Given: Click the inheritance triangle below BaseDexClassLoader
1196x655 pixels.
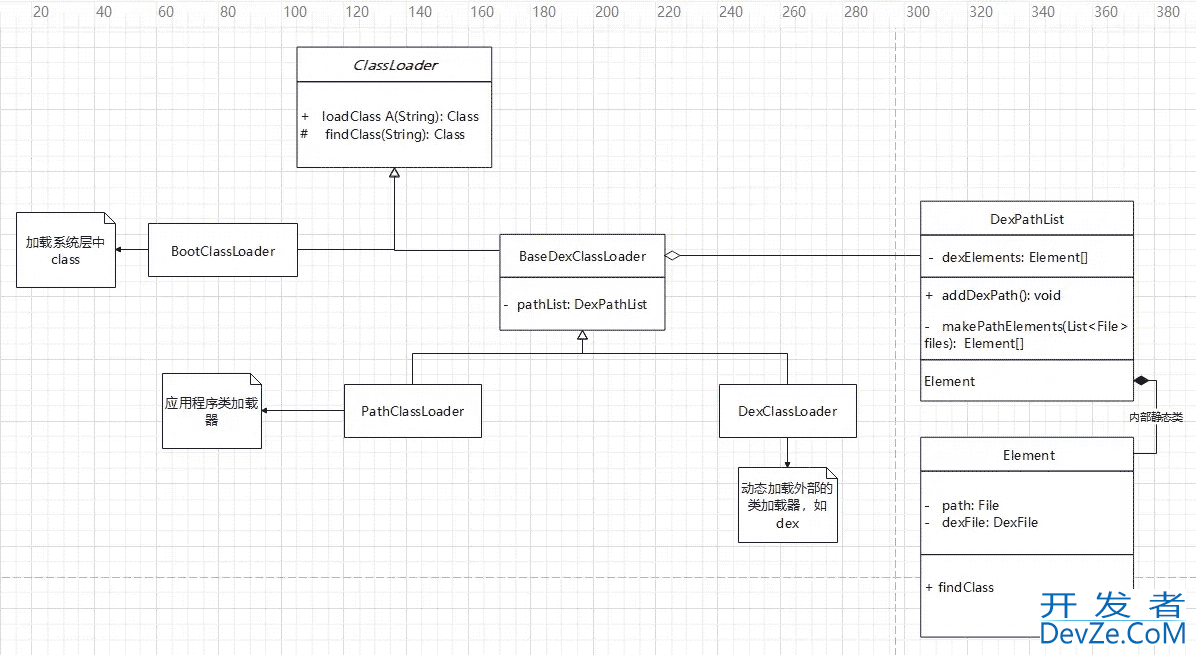Looking at the screenshot, I should pos(583,335).
